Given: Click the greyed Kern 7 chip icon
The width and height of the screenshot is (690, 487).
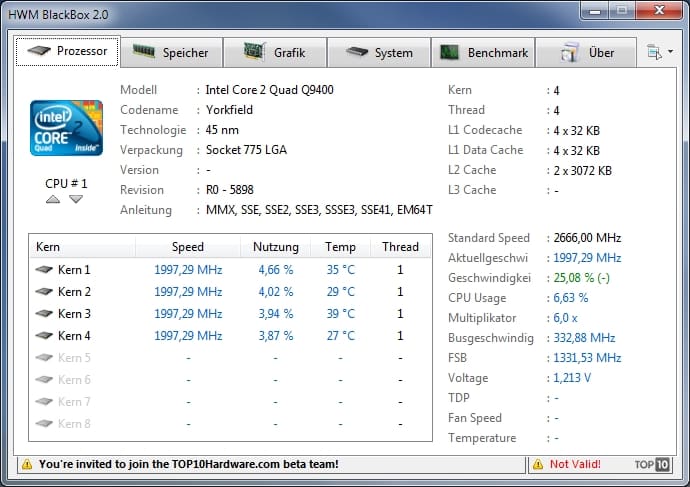Looking at the screenshot, I should [44, 401].
